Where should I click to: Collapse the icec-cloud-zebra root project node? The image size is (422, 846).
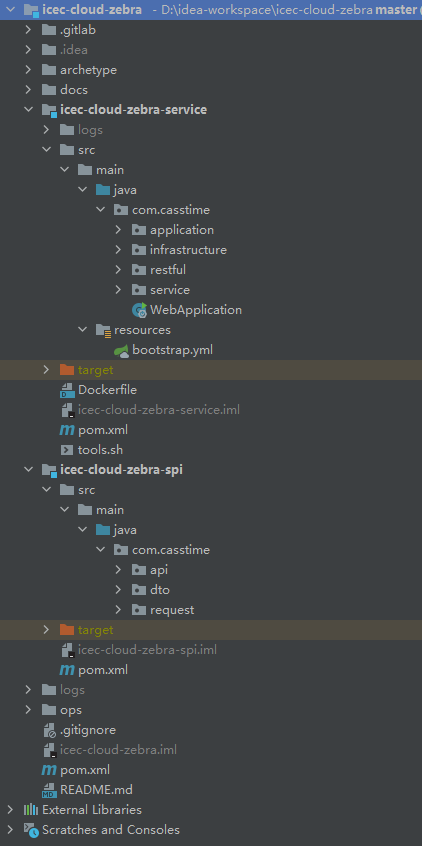point(10,10)
